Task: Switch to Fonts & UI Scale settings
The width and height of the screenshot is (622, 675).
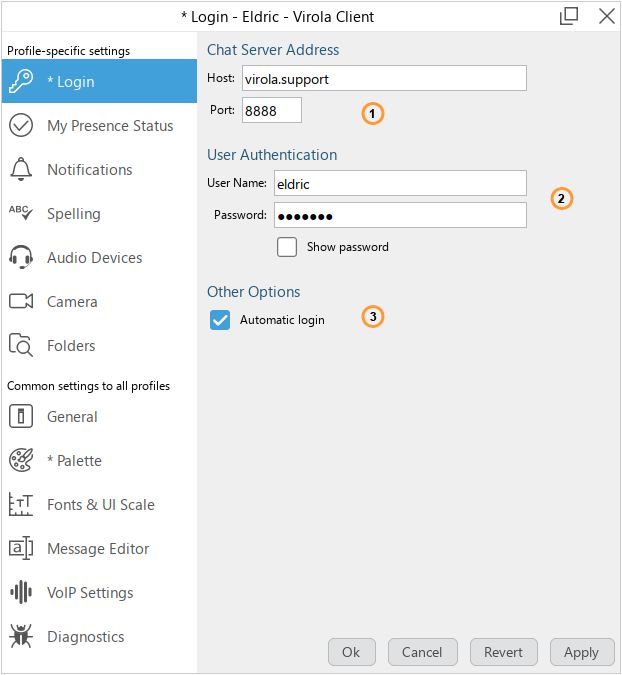Action: click(x=100, y=505)
